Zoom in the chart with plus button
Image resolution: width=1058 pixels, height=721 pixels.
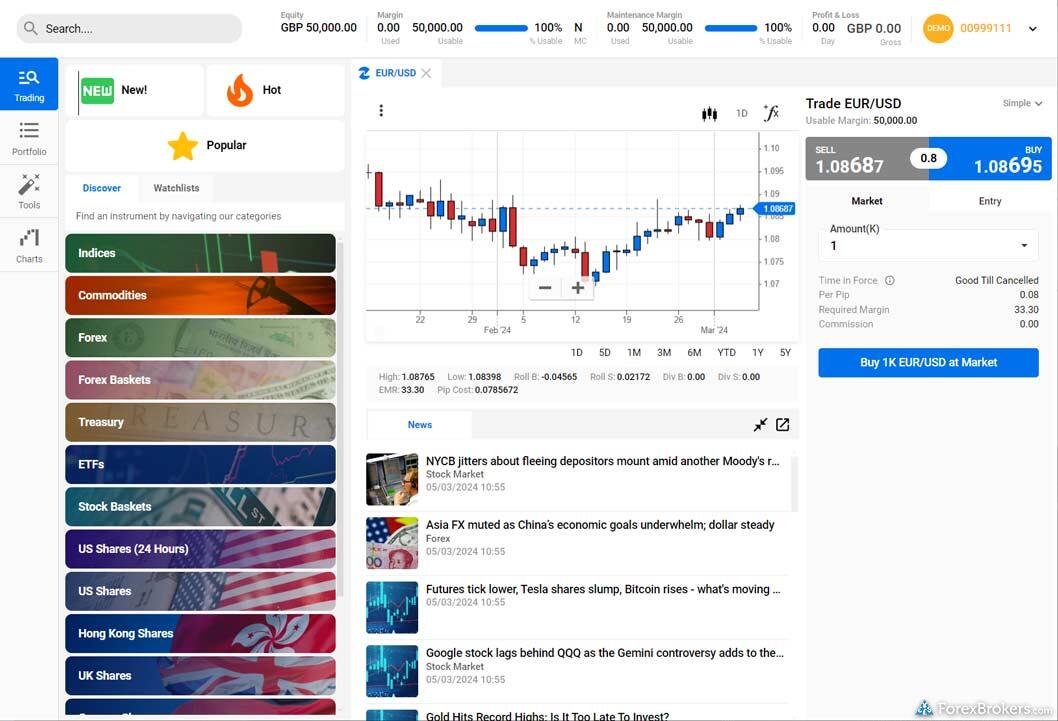[578, 288]
